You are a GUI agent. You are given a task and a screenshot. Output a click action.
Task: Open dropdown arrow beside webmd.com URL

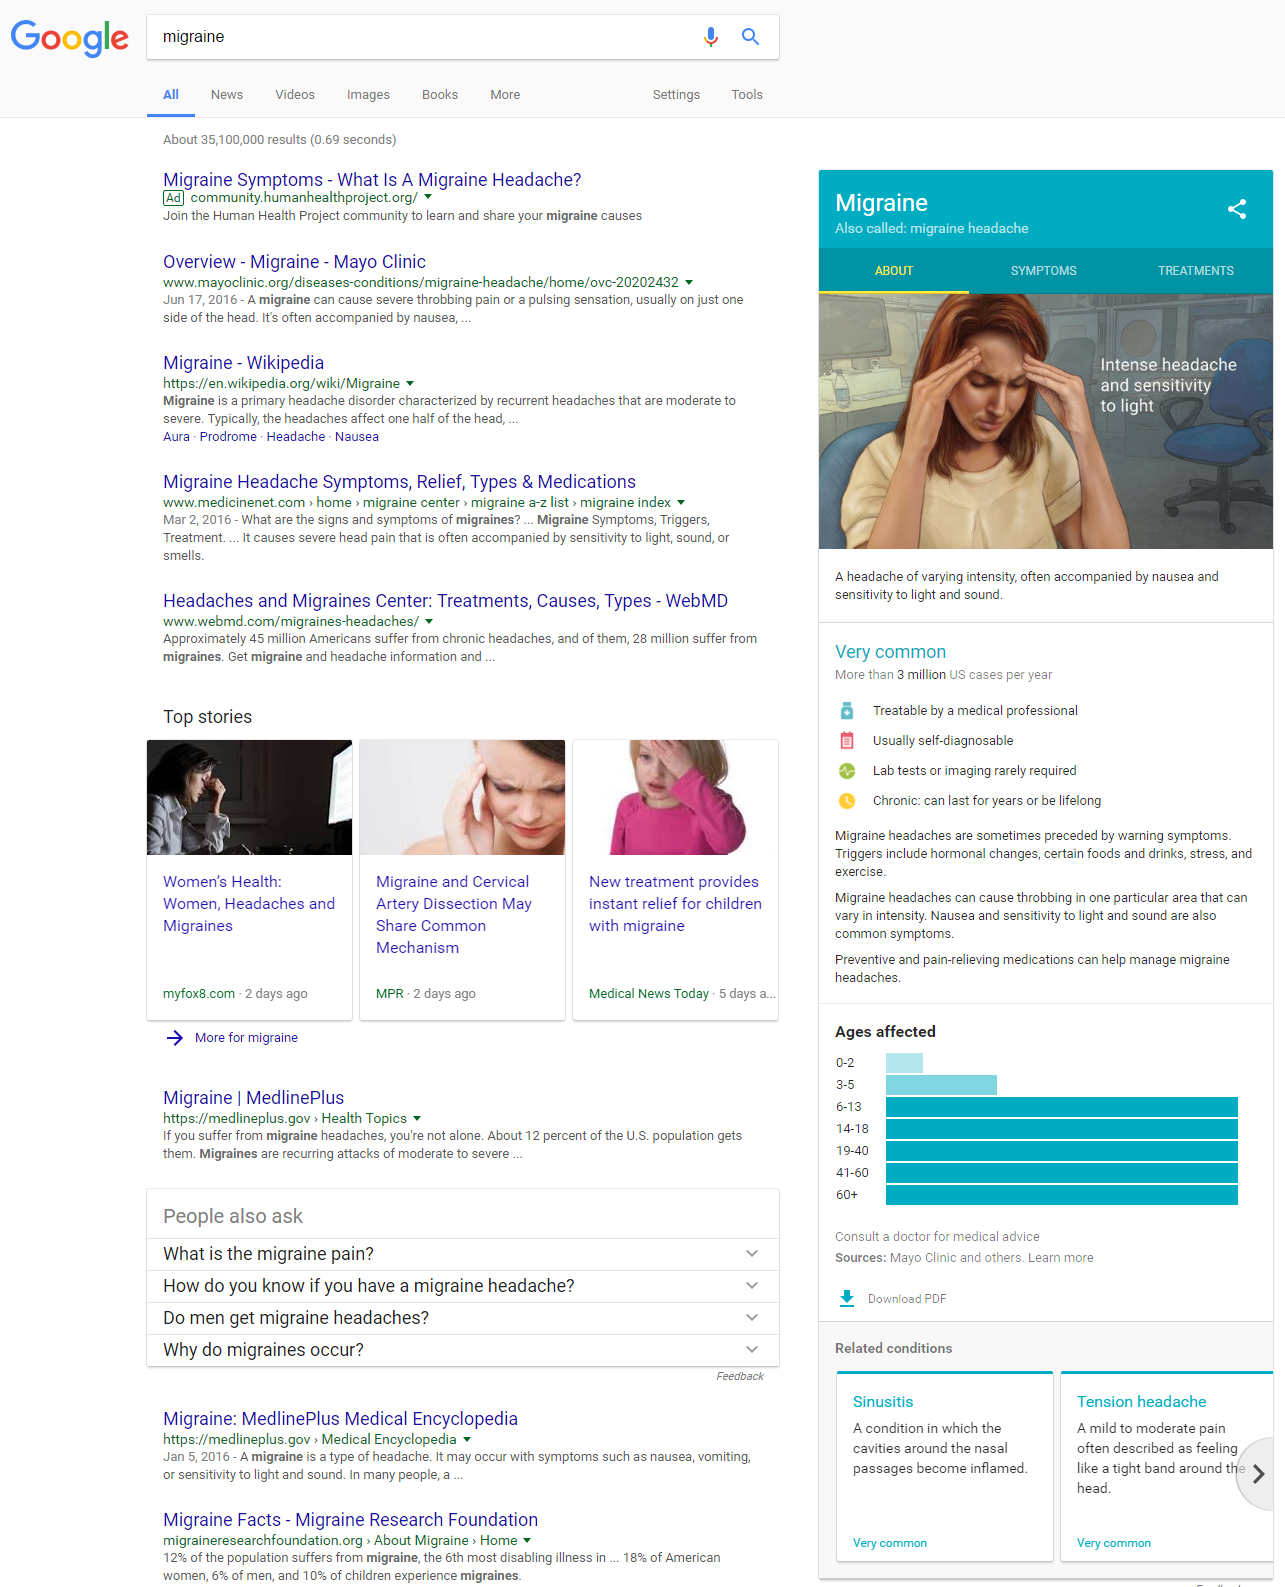(429, 622)
